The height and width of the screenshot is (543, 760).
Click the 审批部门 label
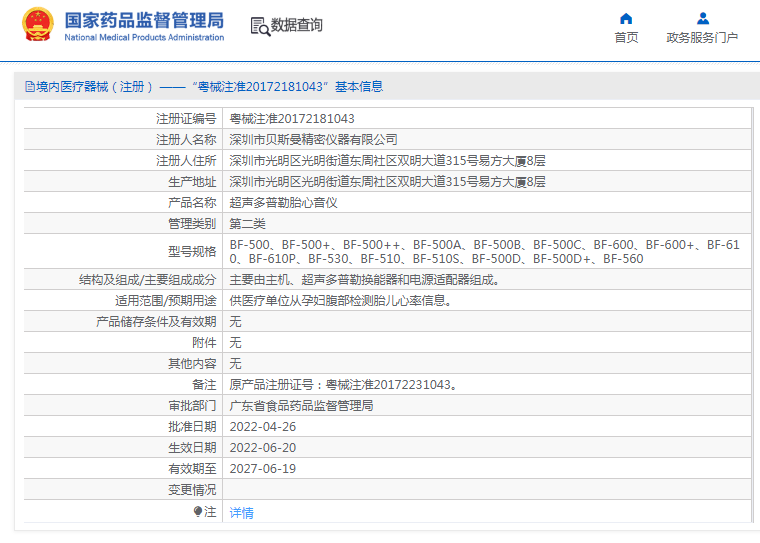tap(192, 406)
